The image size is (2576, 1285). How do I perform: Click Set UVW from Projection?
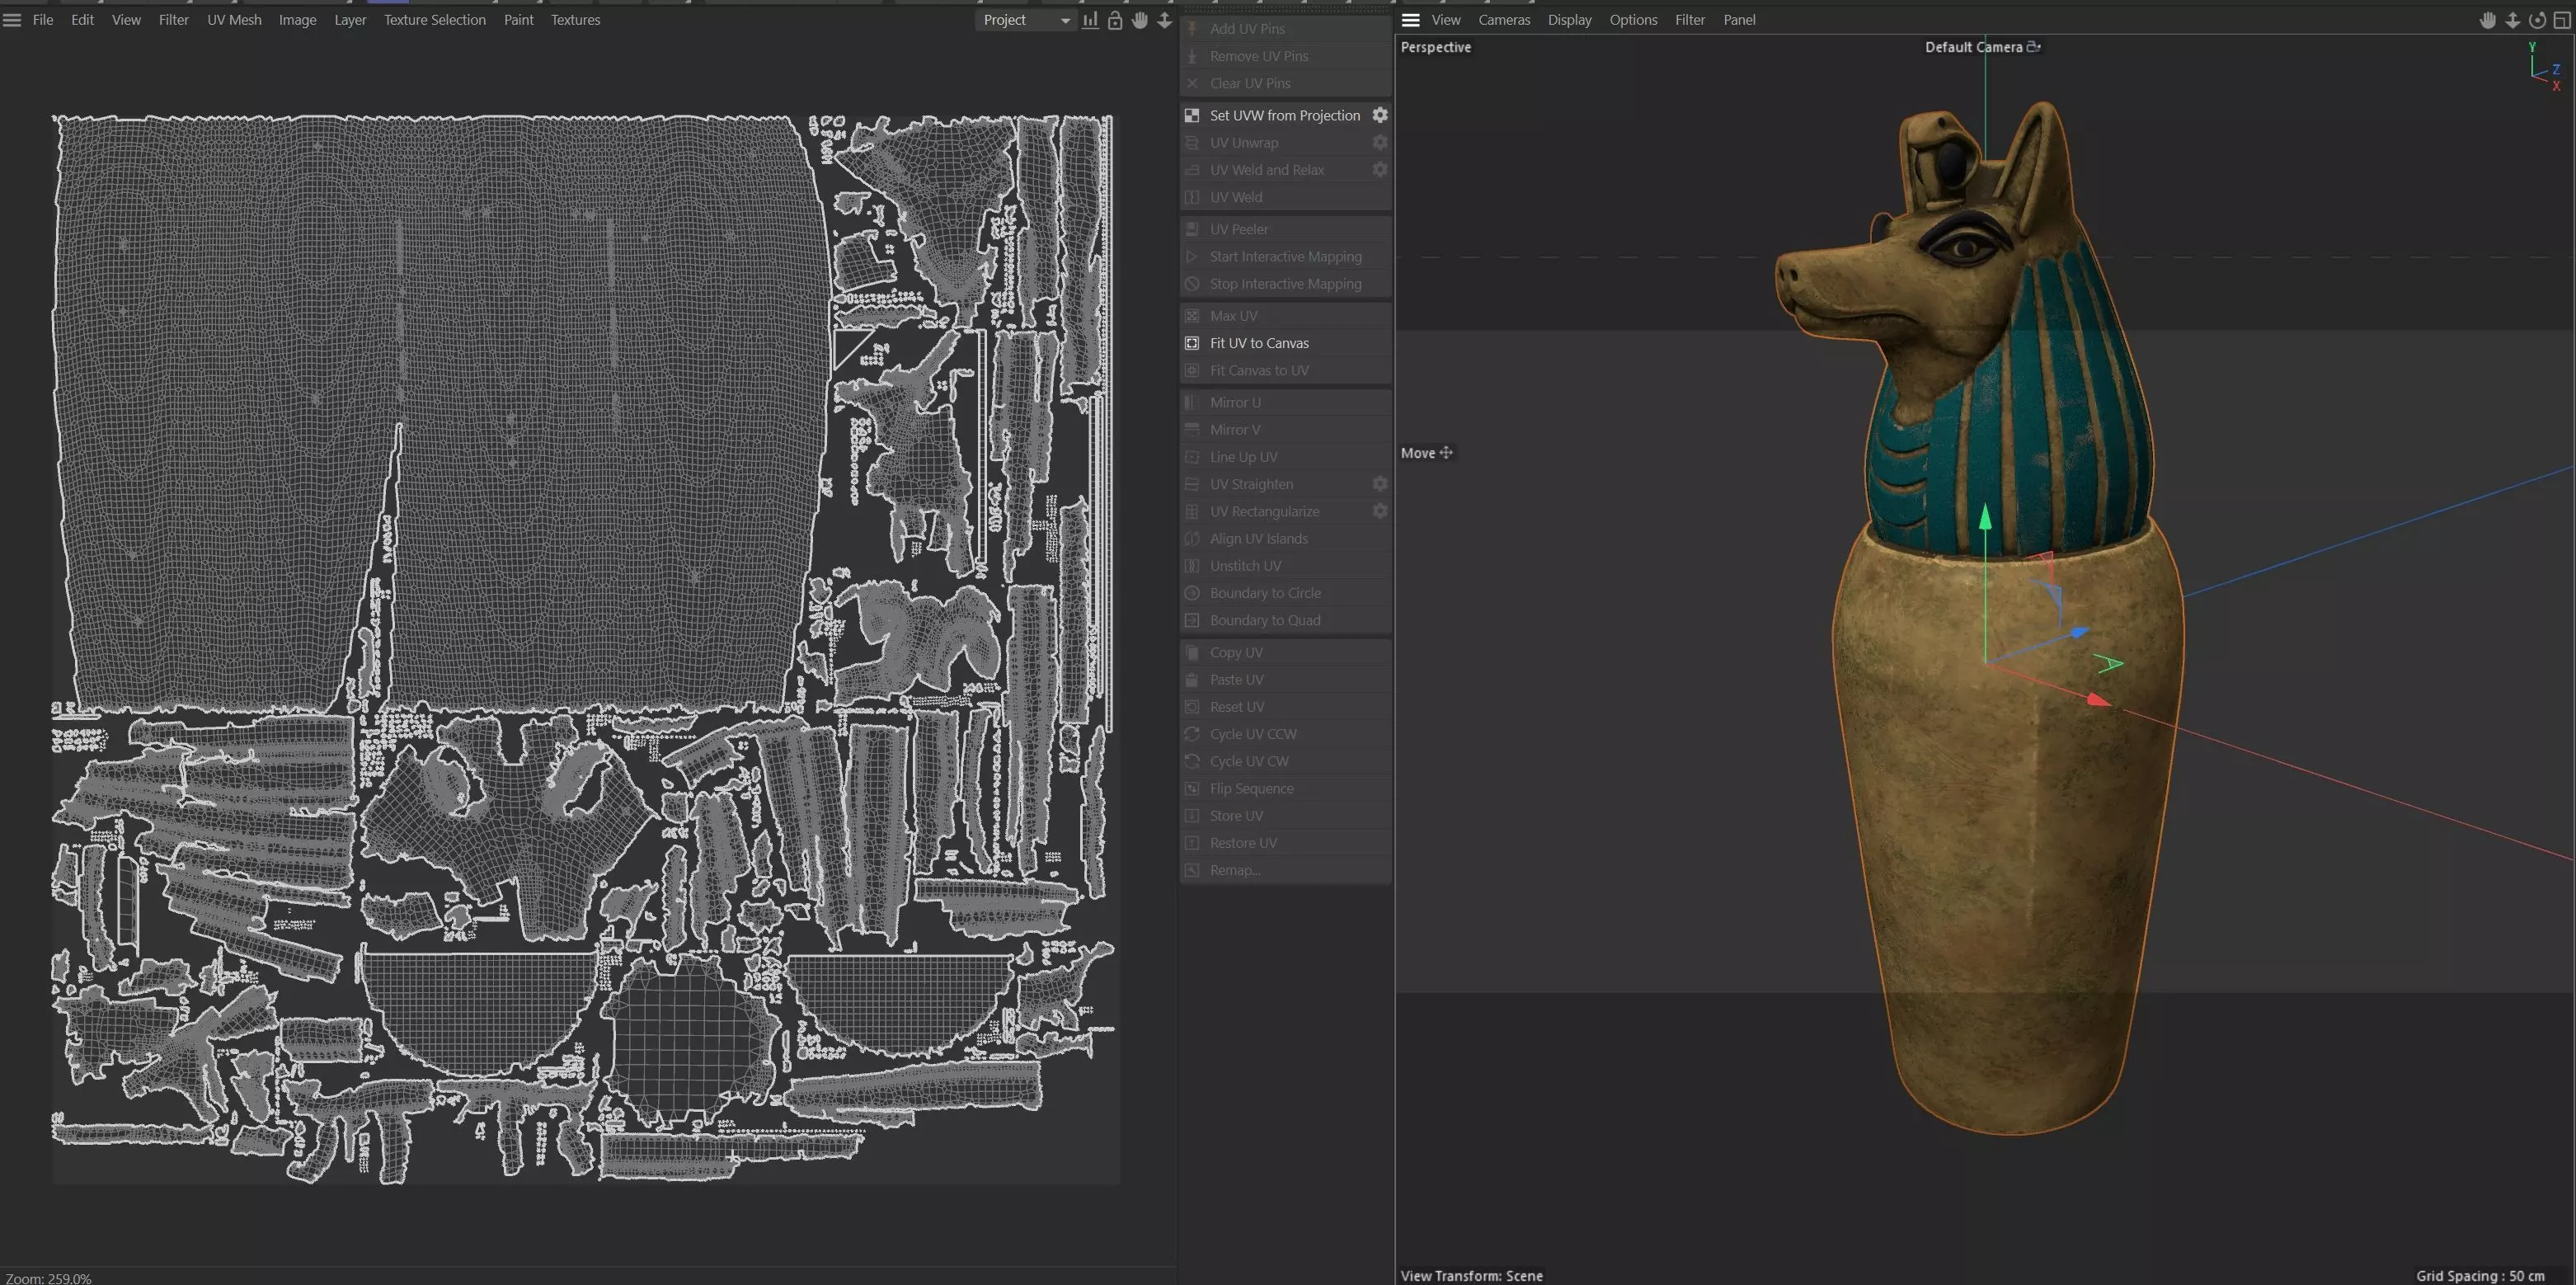click(x=1284, y=115)
